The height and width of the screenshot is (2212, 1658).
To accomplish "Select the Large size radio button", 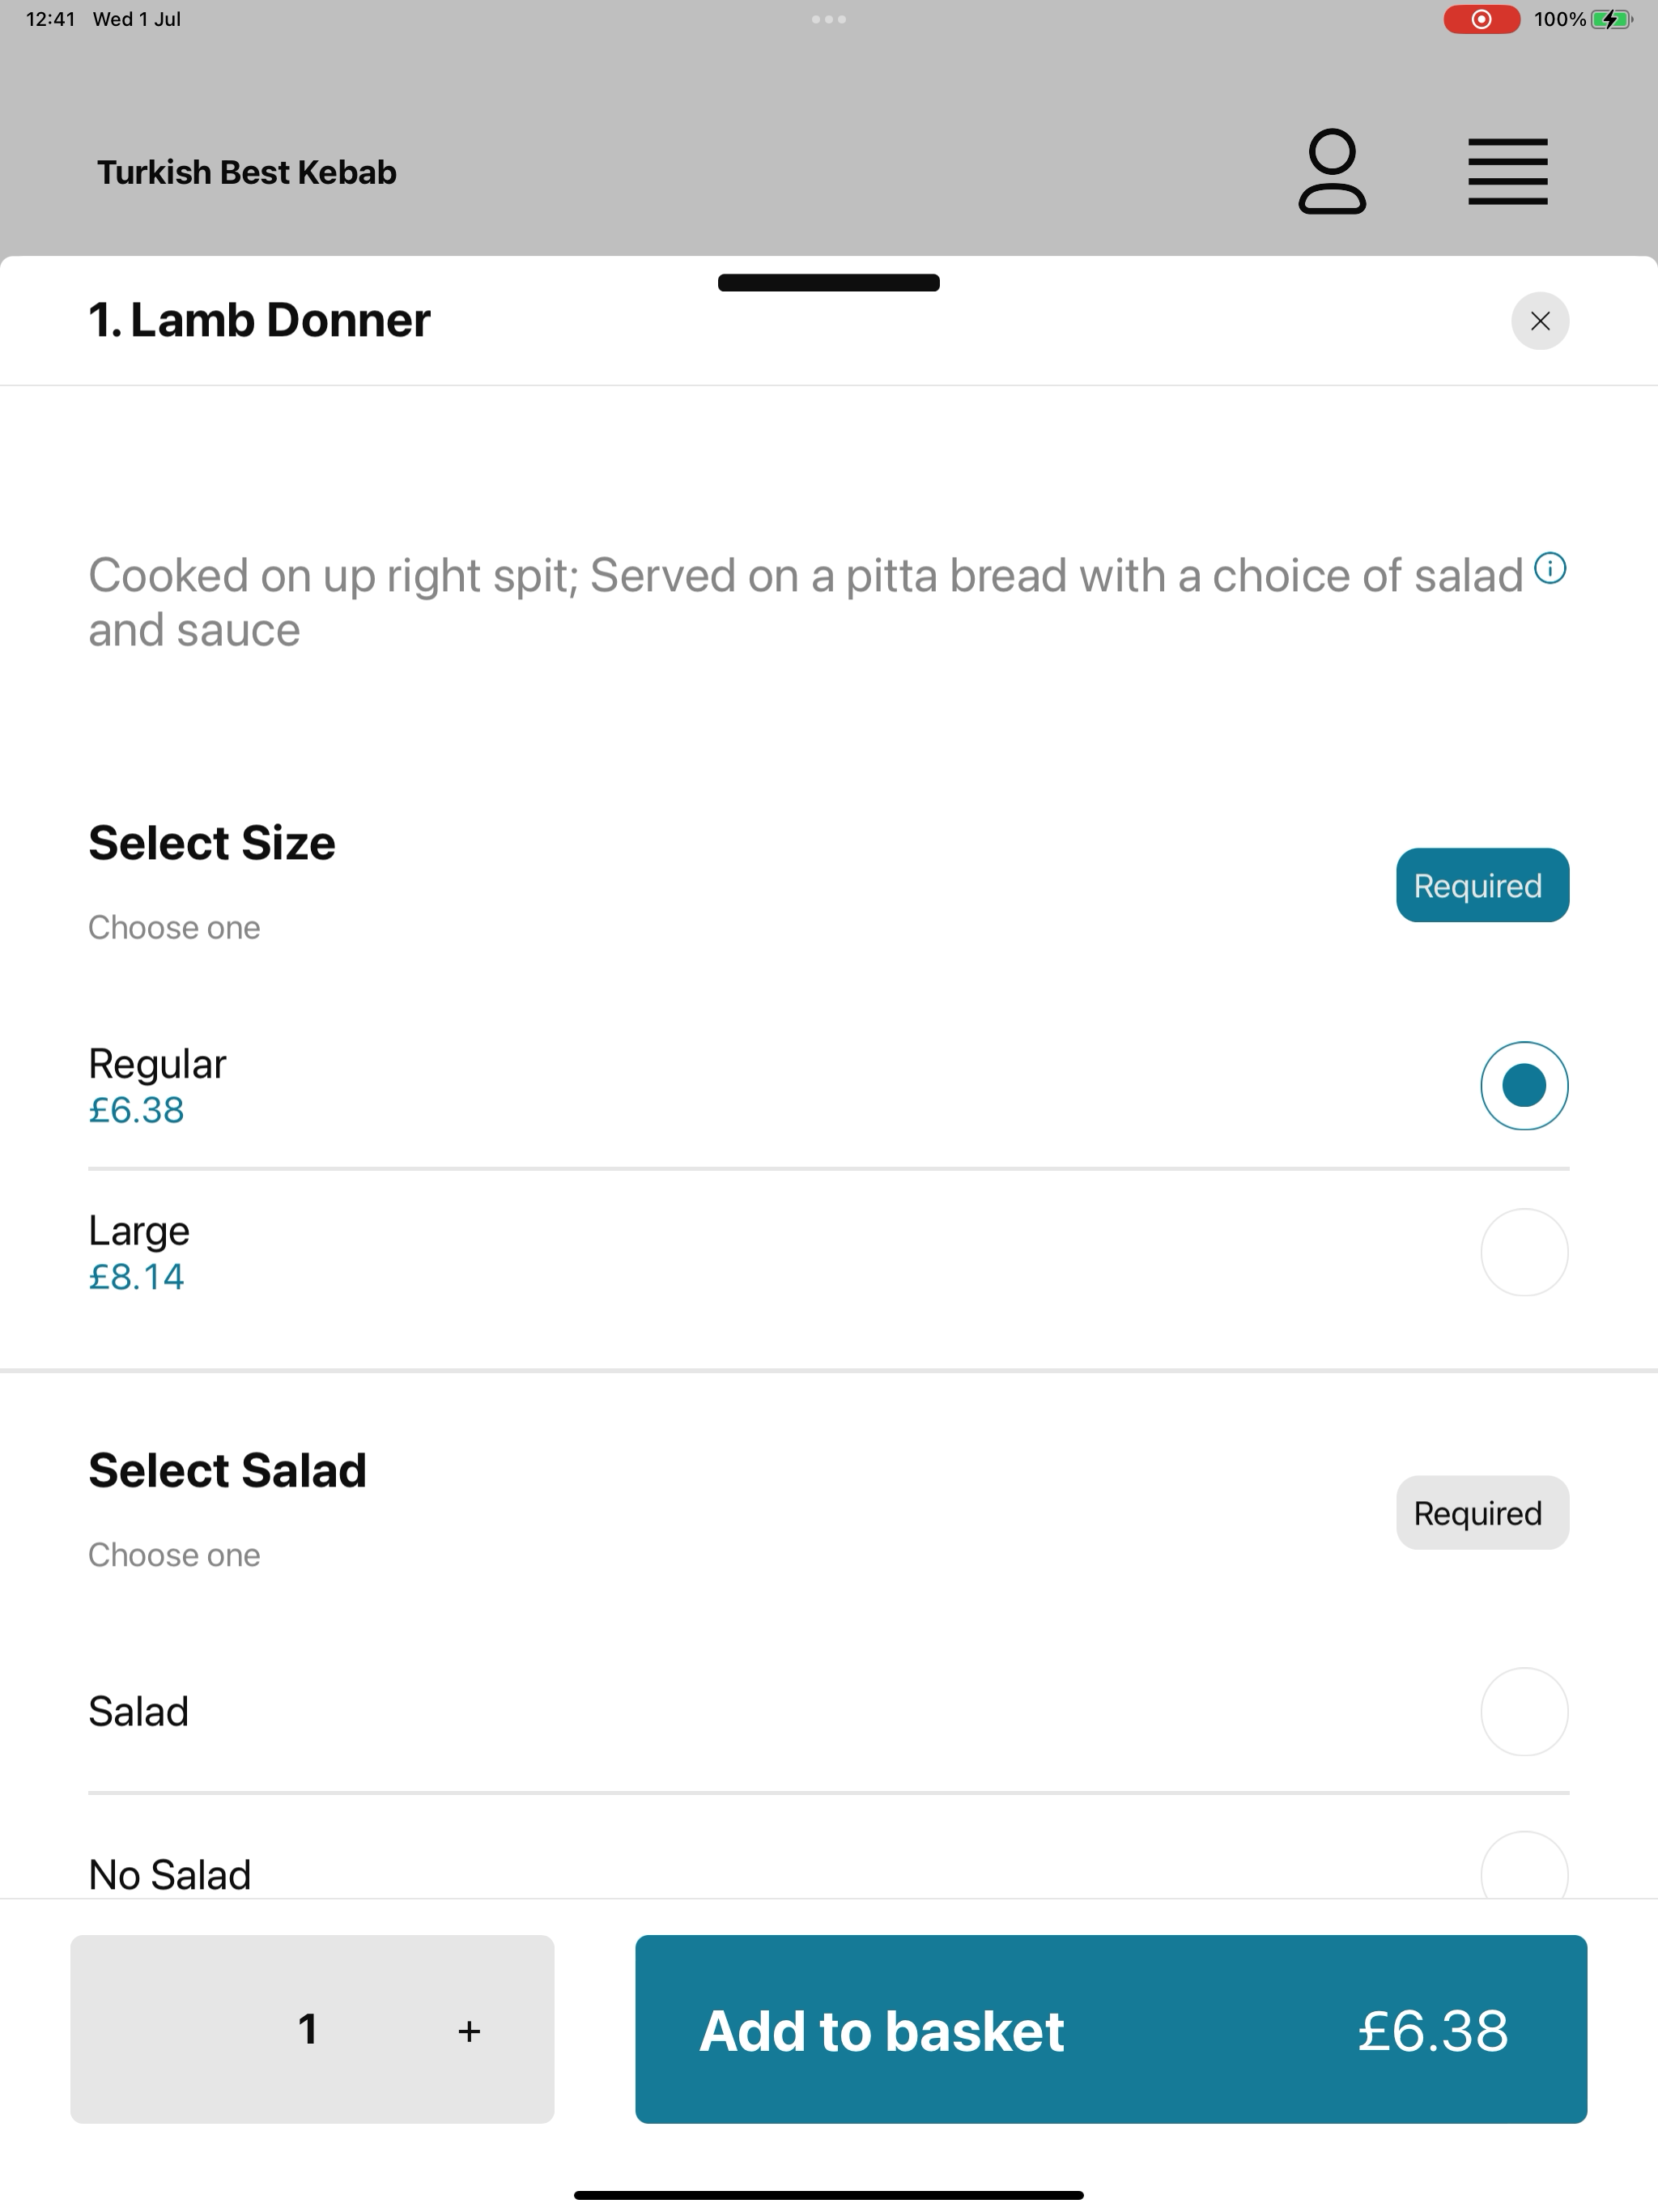I will pyautogui.click(x=1524, y=1252).
